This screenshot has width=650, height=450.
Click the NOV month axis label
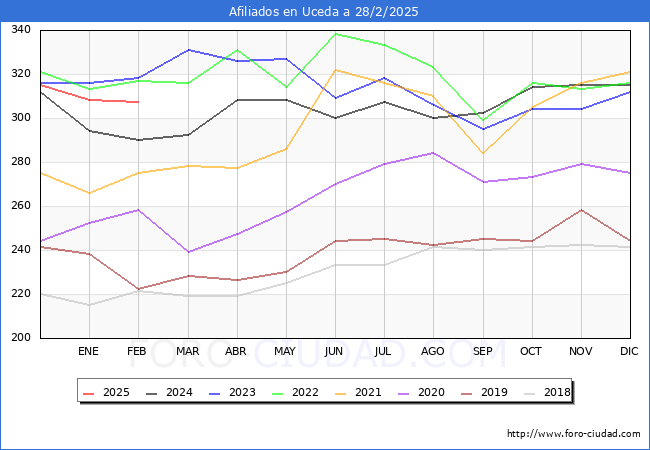(x=580, y=351)
